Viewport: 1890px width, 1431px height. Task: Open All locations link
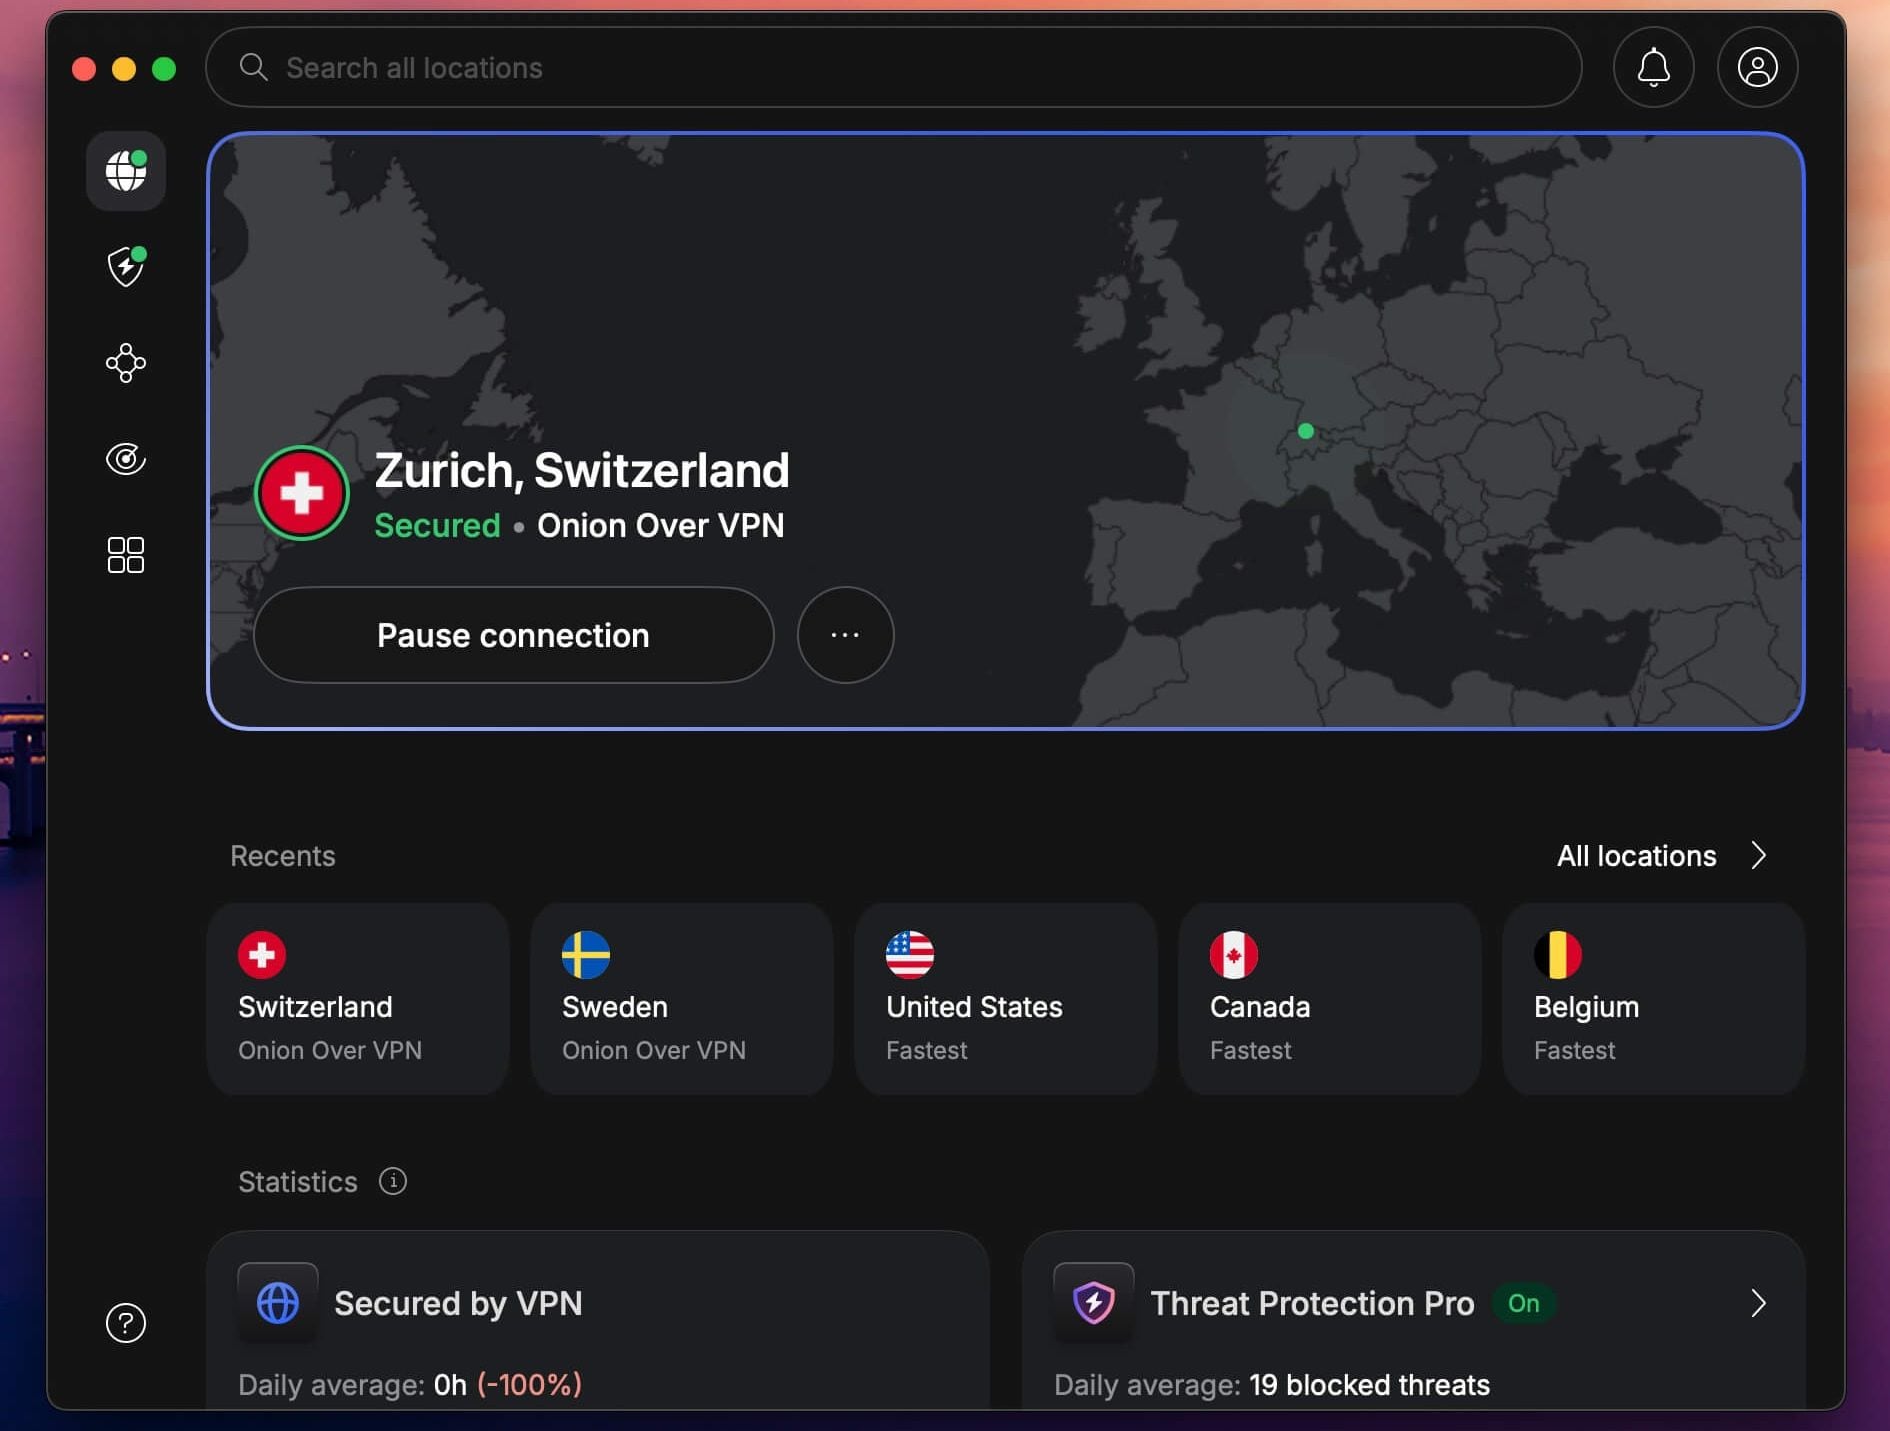1636,856
